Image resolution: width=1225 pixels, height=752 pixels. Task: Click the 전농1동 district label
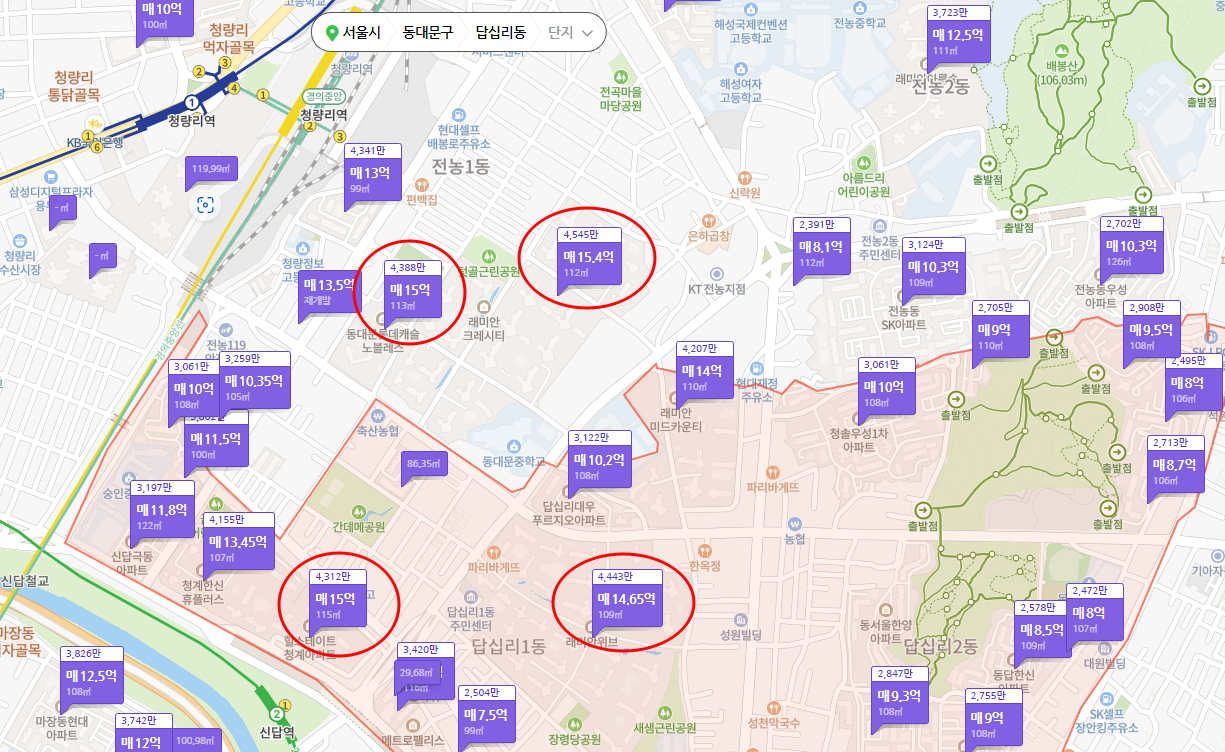(x=460, y=166)
